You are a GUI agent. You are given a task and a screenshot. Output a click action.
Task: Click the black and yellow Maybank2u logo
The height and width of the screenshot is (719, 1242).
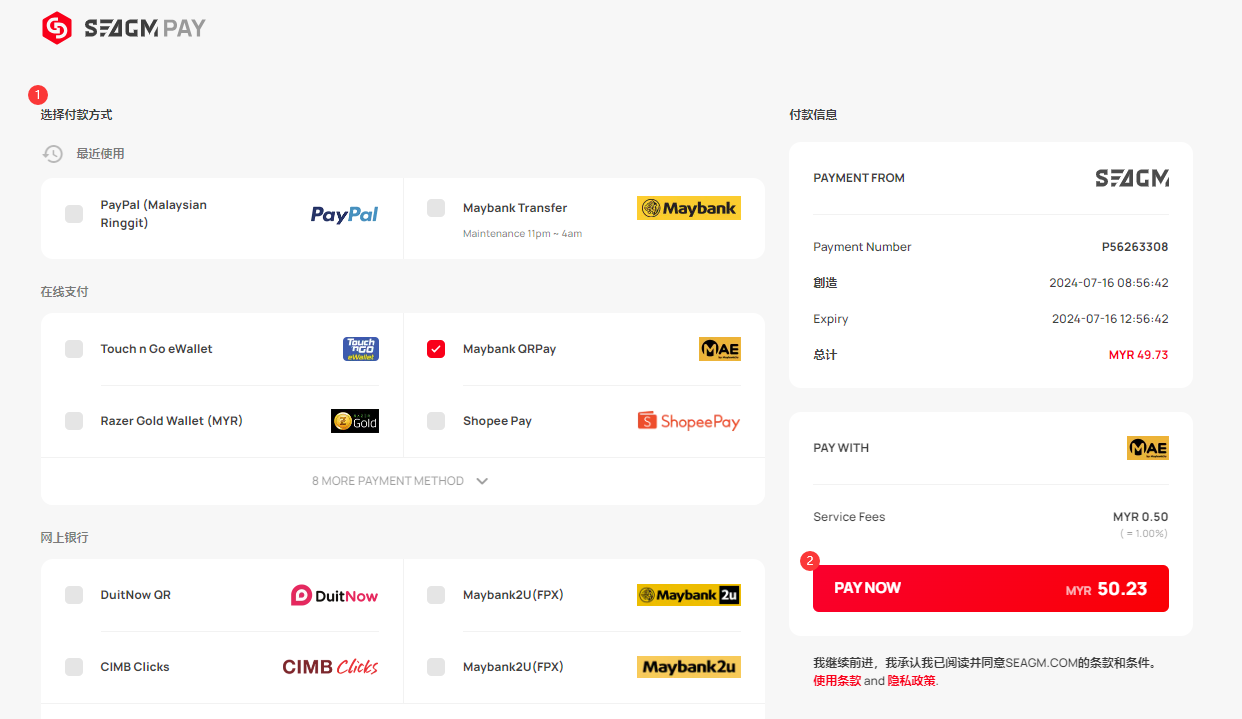pyautogui.click(x=689, y=595)
